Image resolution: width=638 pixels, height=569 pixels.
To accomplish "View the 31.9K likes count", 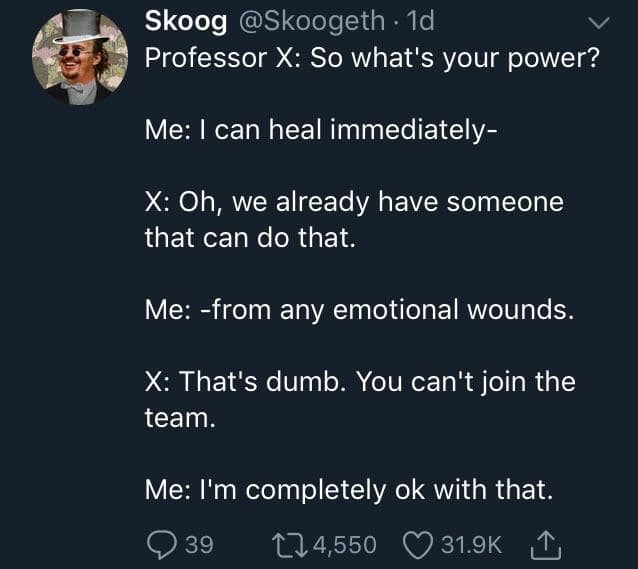I will [x=472, y=545].
